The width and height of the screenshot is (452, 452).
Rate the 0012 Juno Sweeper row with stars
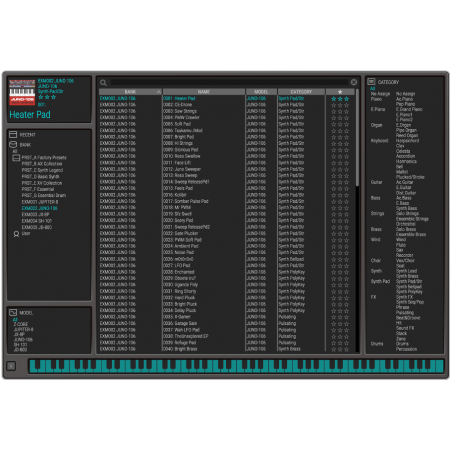(x=340, y=169)
